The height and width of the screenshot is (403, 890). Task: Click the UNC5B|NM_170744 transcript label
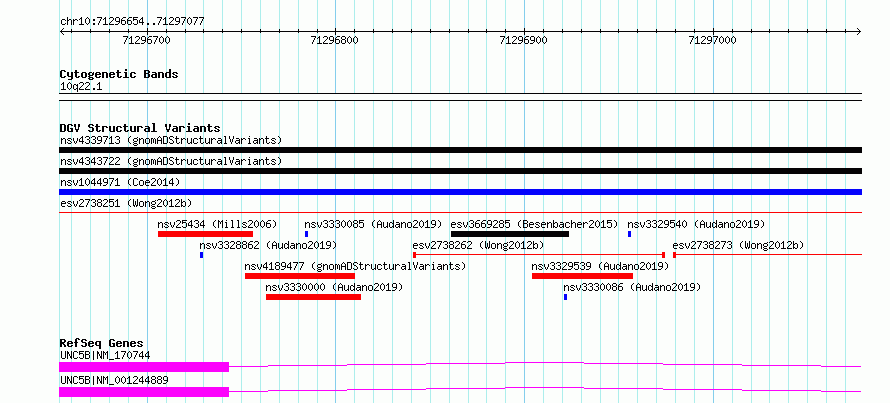coord(105,355)
